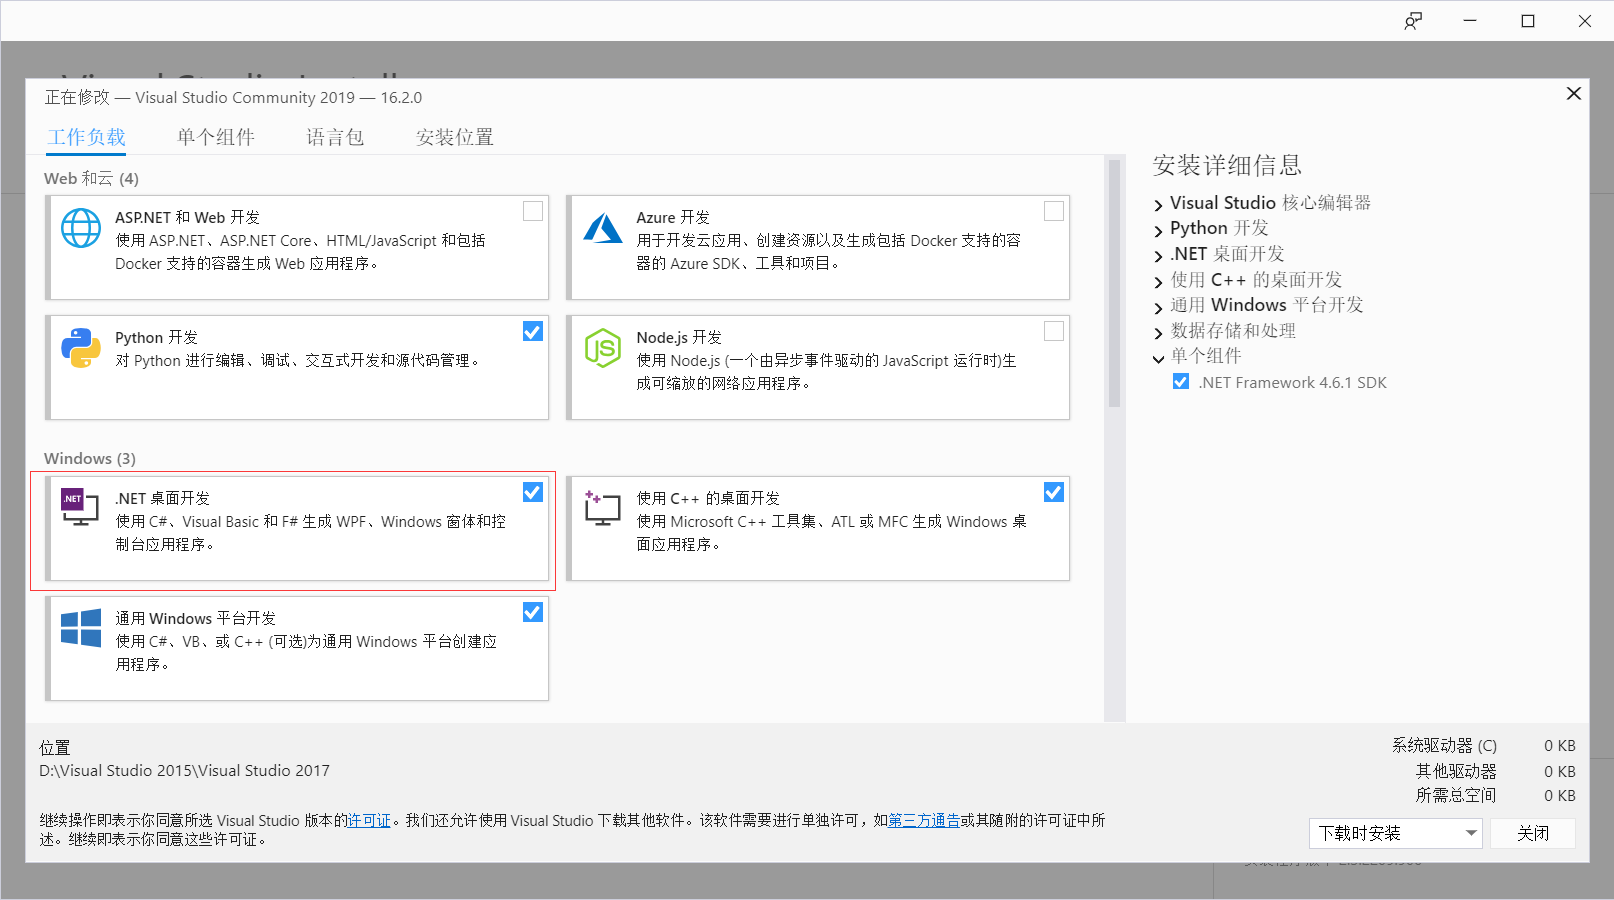Expand Python 开发 install details
The width and height of the screenshot is (1614, 900).
click(x=1159, y=230)
